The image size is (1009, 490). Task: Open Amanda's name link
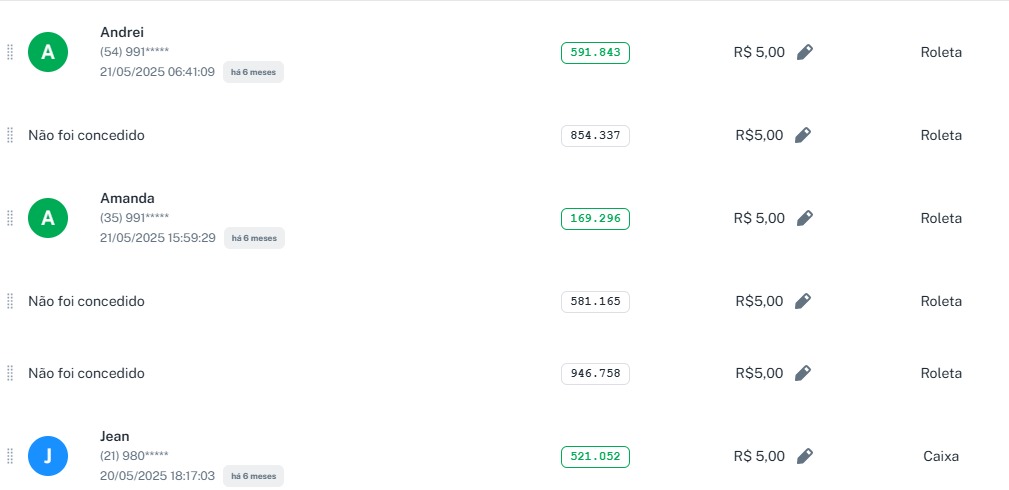click(x=127, y=198)
